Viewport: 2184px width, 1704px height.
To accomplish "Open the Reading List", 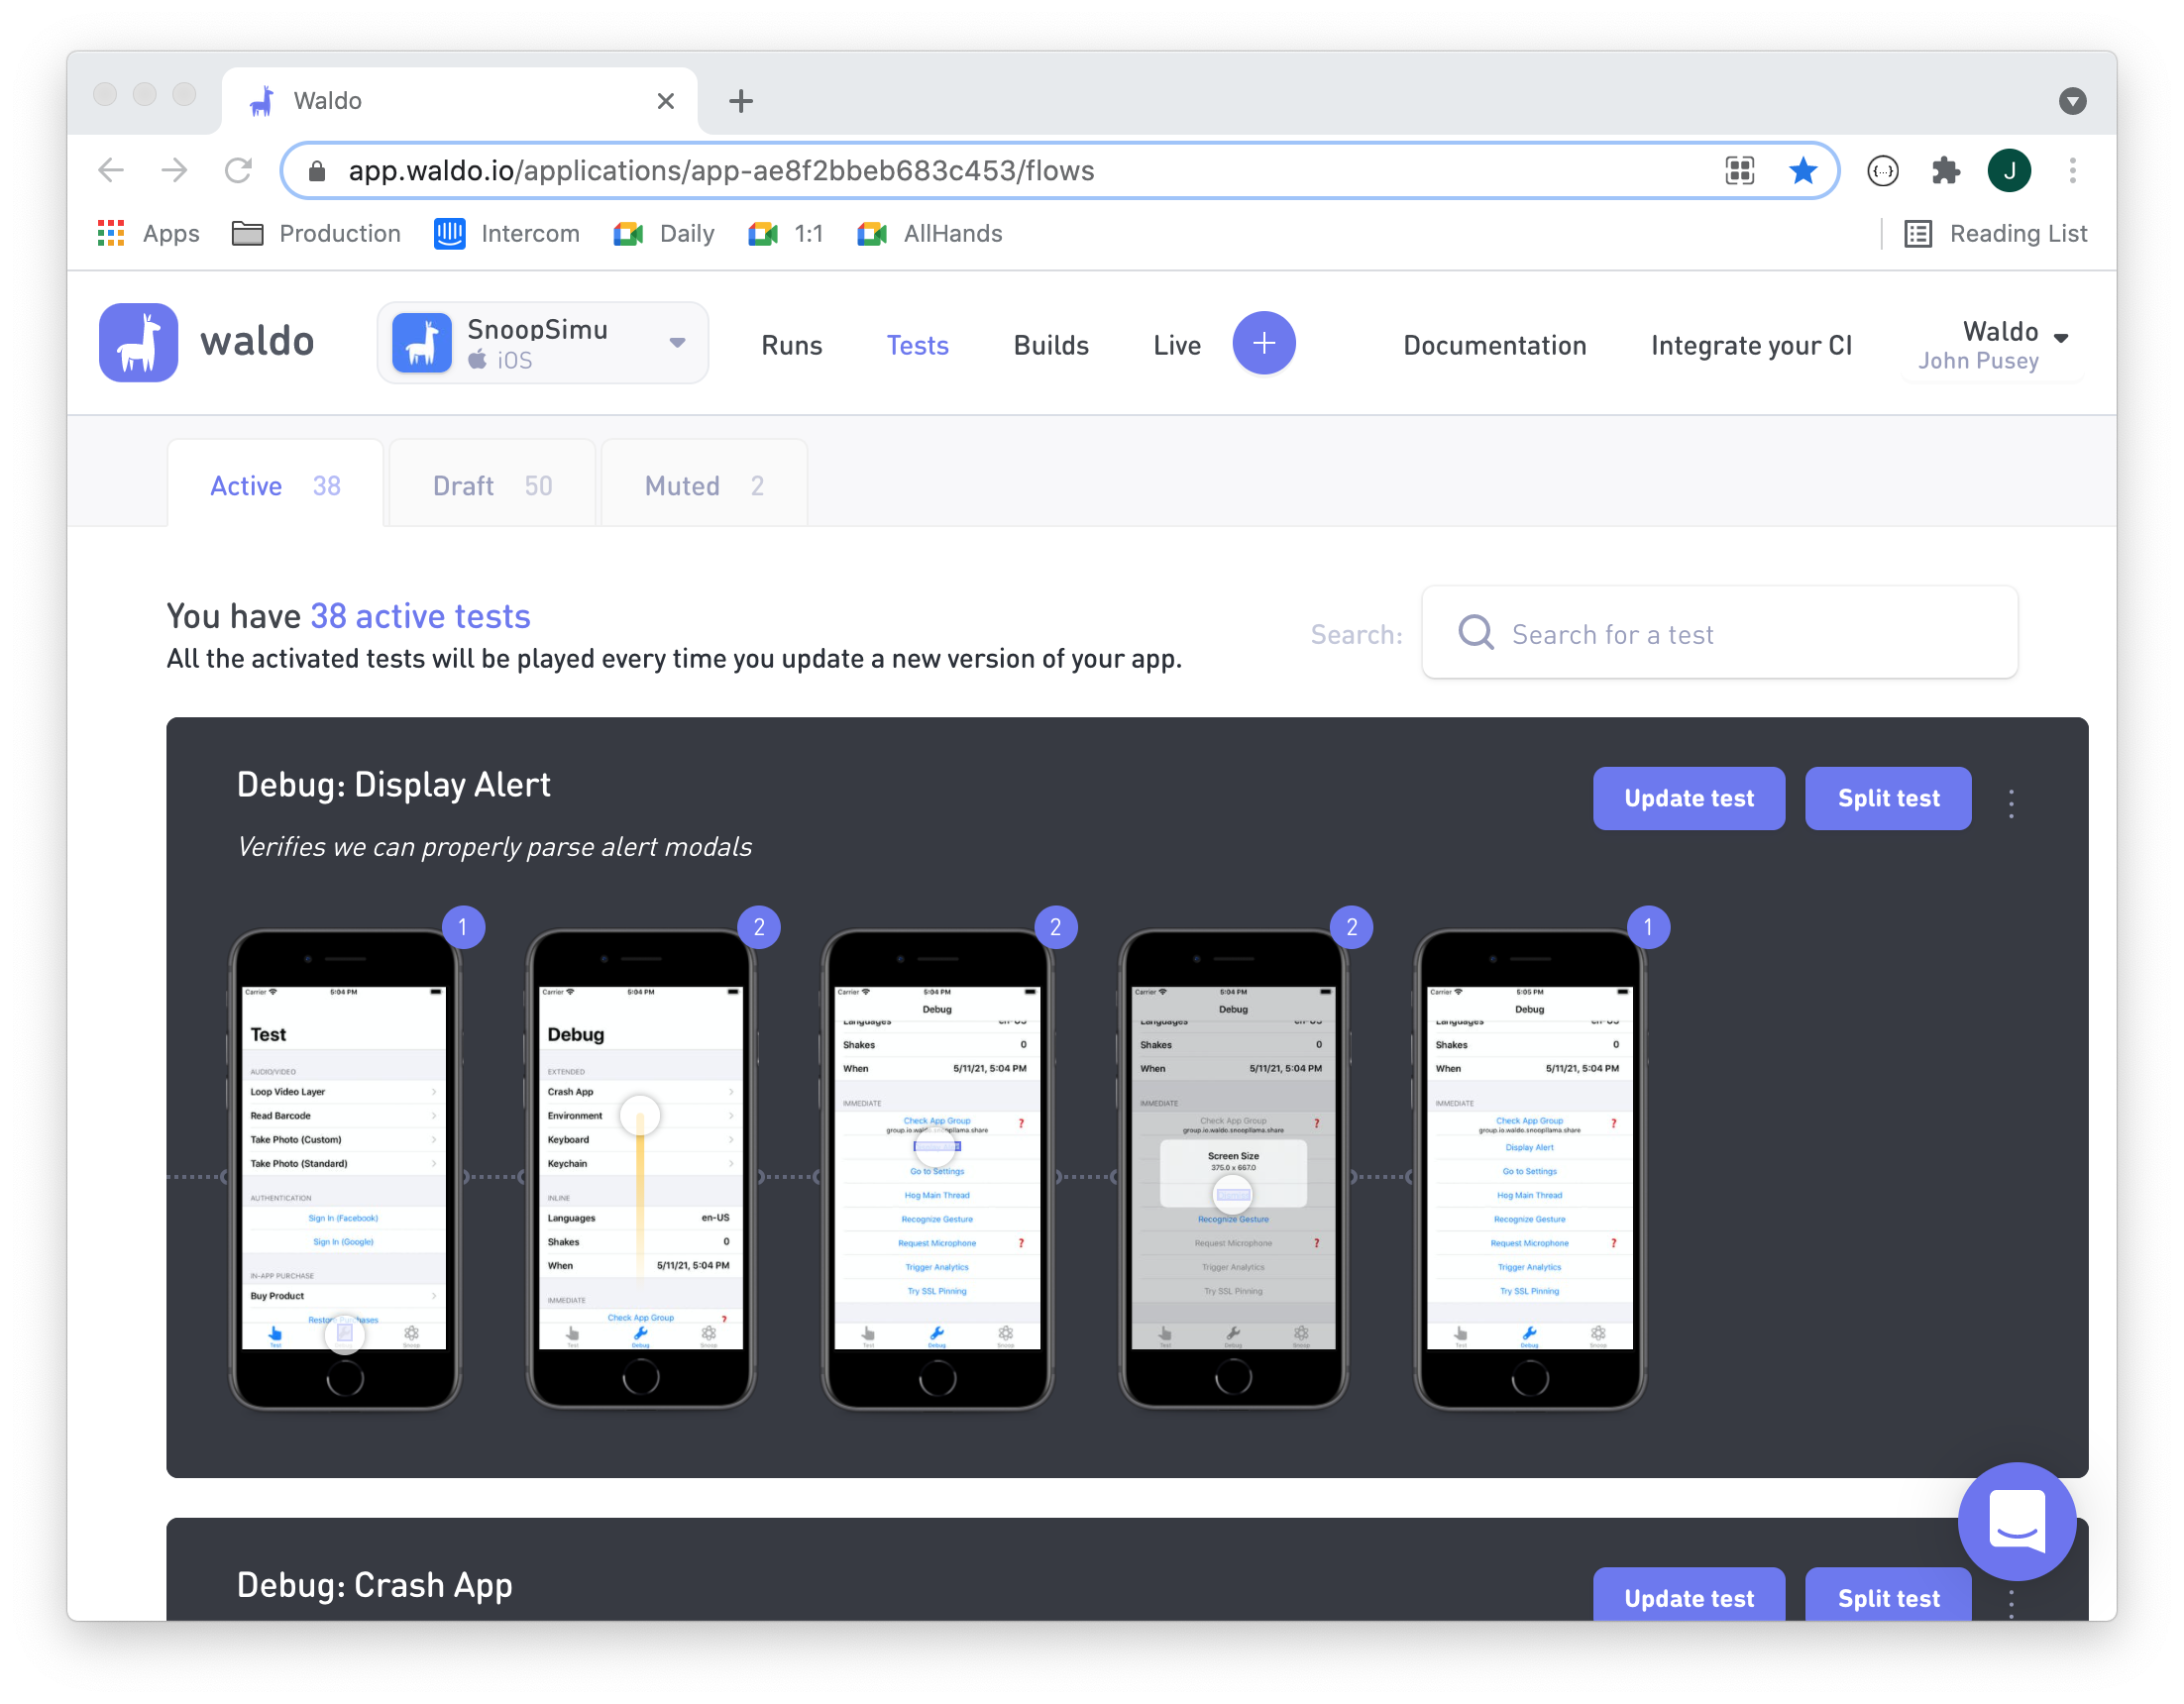I will tap(1996, 233).
